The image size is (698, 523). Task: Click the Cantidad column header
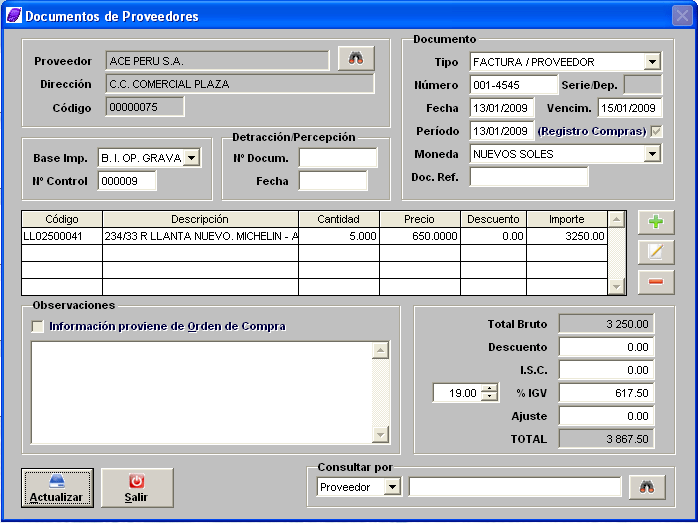(339, 219)
